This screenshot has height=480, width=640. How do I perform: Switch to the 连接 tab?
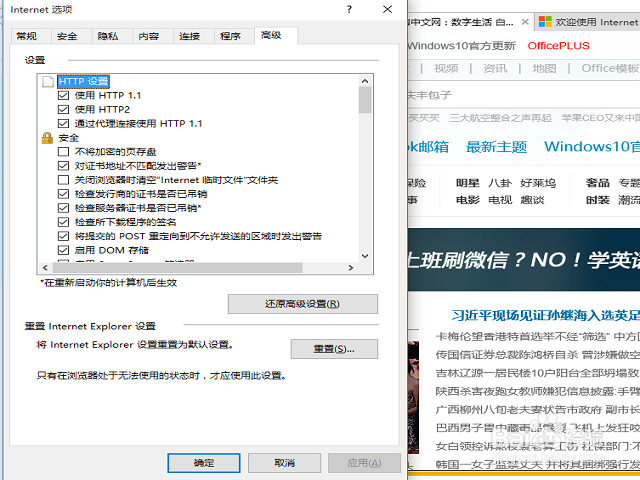pyautogui.click(x=189, y=36)
